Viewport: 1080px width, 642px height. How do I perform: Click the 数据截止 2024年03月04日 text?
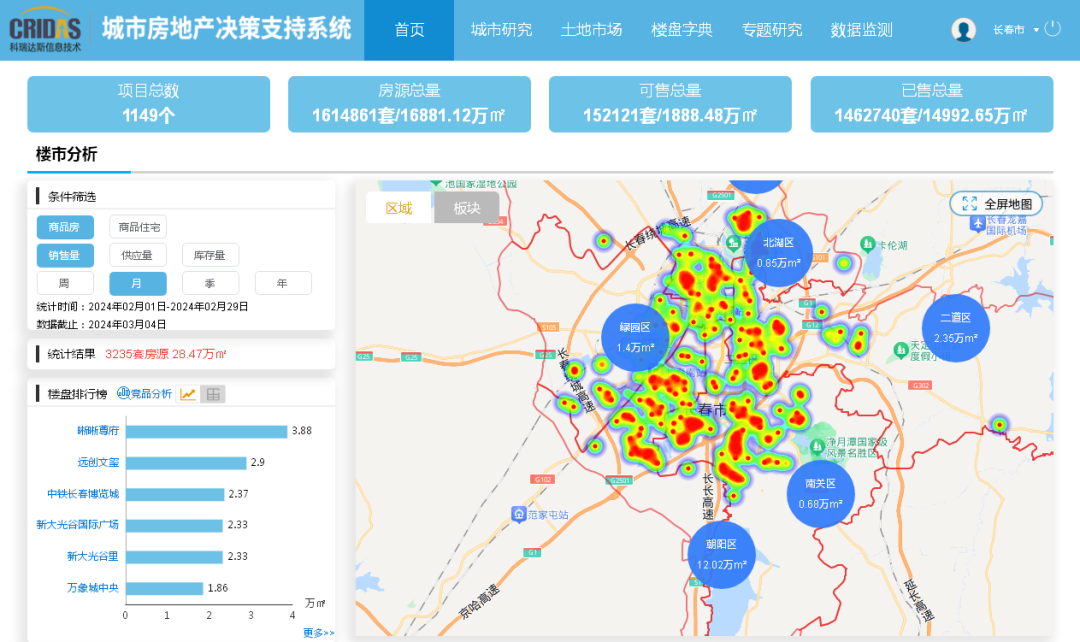[101, 324]
